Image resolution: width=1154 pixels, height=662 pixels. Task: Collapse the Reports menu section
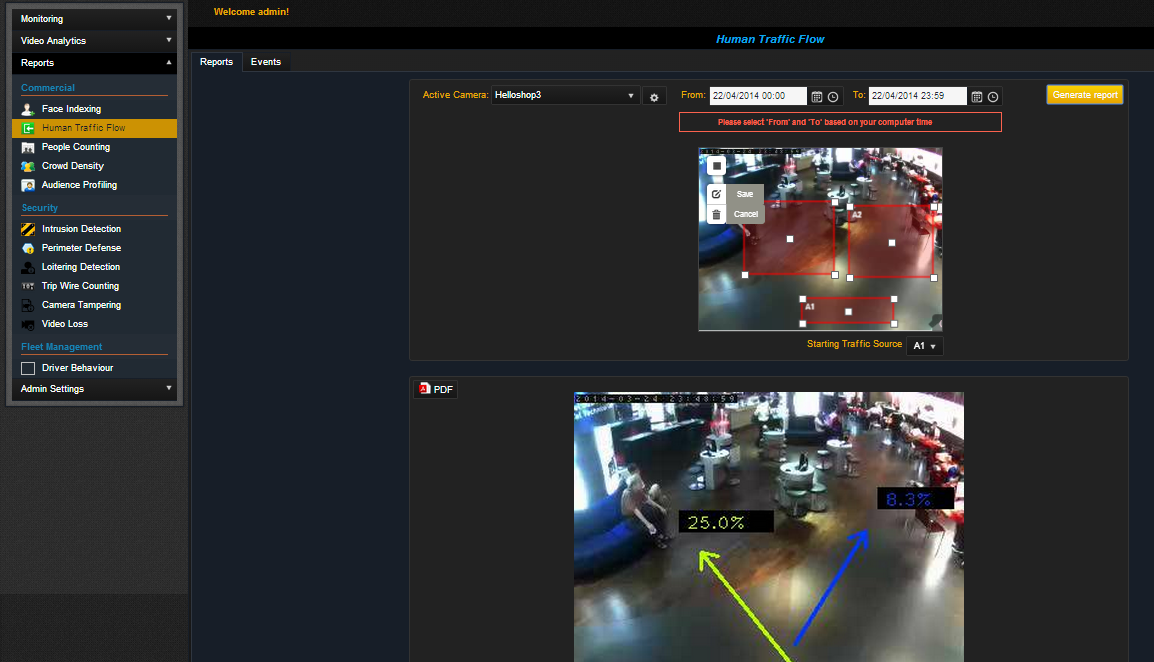[94, 63]
